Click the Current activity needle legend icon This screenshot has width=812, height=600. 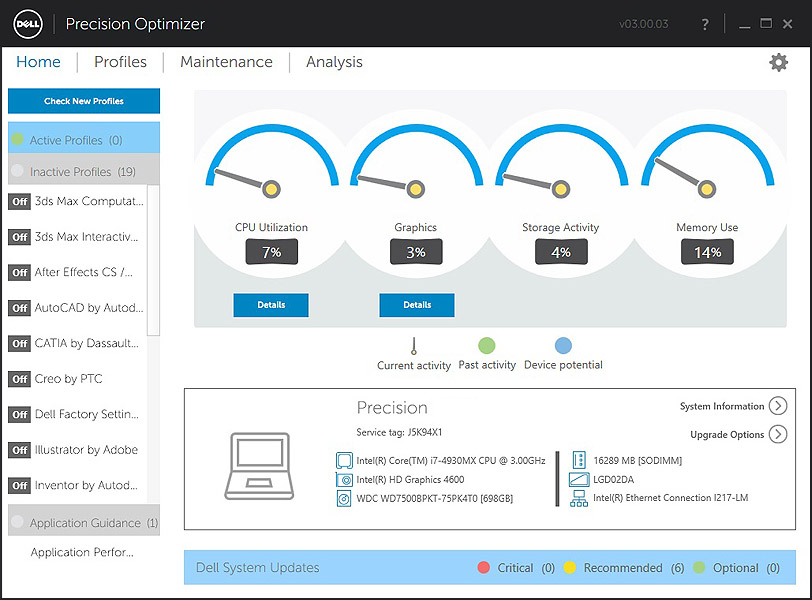413,345
